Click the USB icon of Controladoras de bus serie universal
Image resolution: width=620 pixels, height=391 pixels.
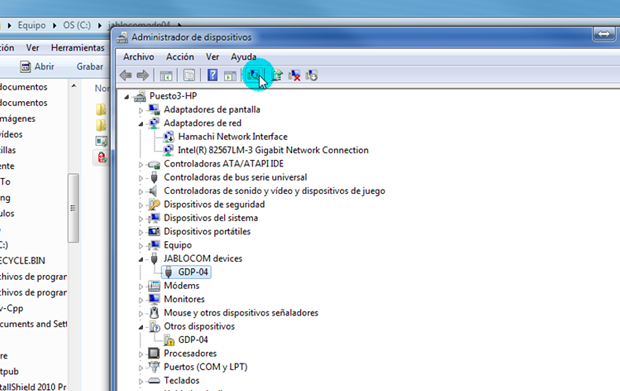click(x=154, y=178)
